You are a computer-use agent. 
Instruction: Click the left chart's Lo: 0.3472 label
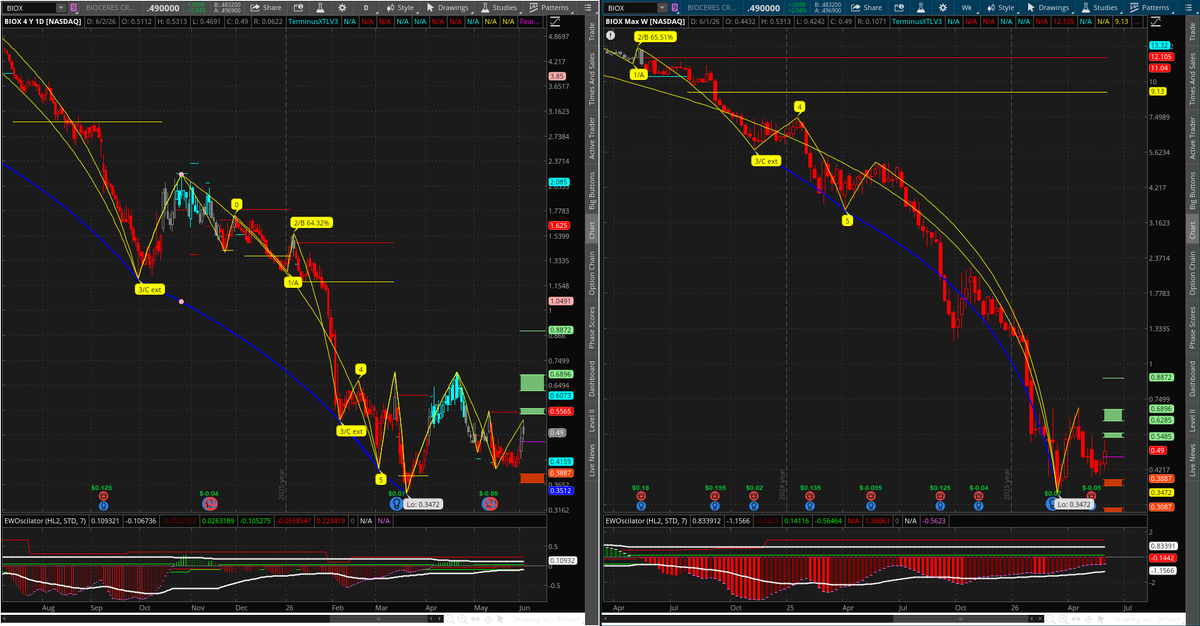tap(423, 504)
